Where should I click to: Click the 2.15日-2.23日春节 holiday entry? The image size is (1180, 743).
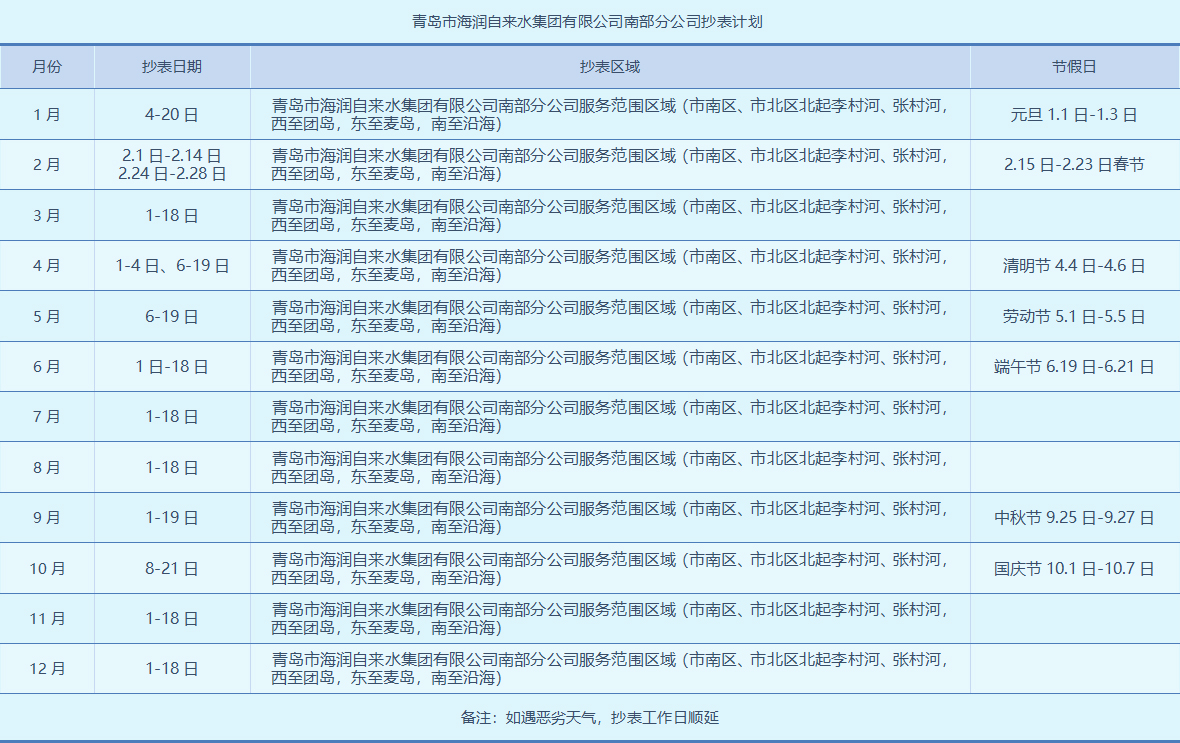pos(1073,164)
